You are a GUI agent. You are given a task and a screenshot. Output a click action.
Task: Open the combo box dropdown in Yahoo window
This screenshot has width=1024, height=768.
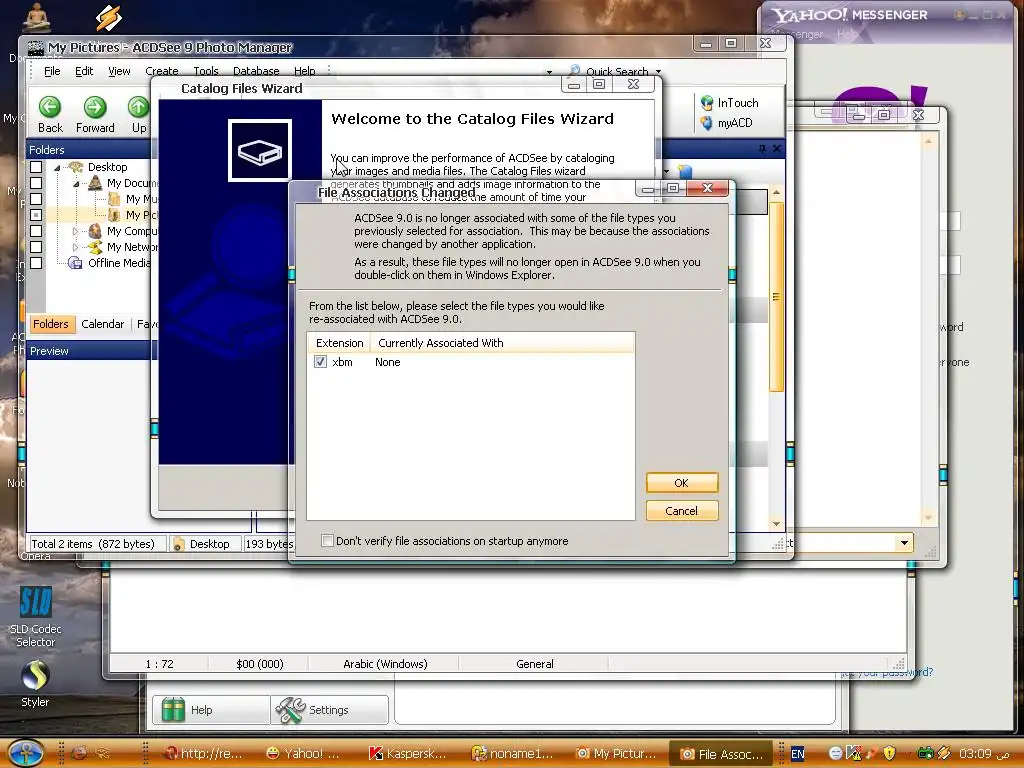[904, 543]
